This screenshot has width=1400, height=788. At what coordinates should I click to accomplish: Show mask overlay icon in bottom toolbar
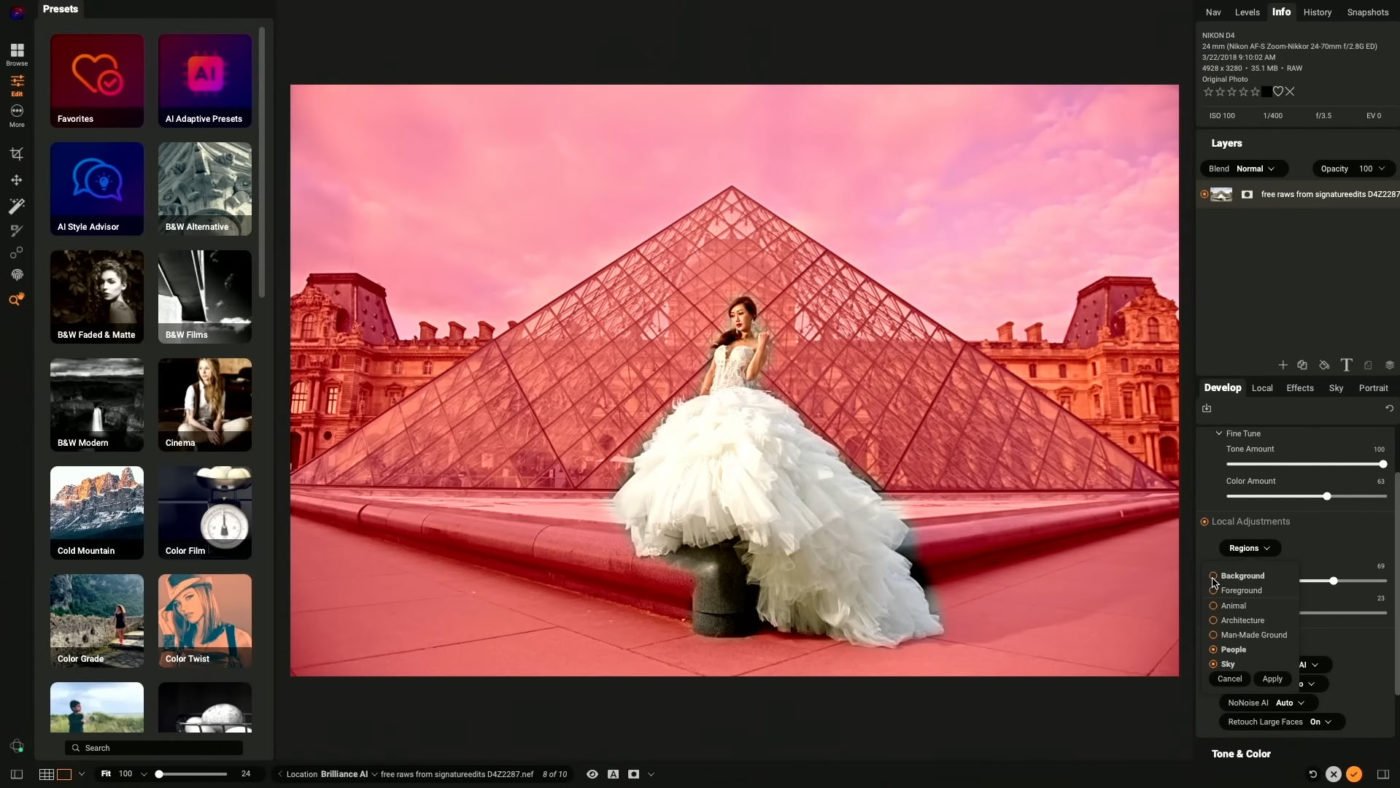[x=633, y=774]
